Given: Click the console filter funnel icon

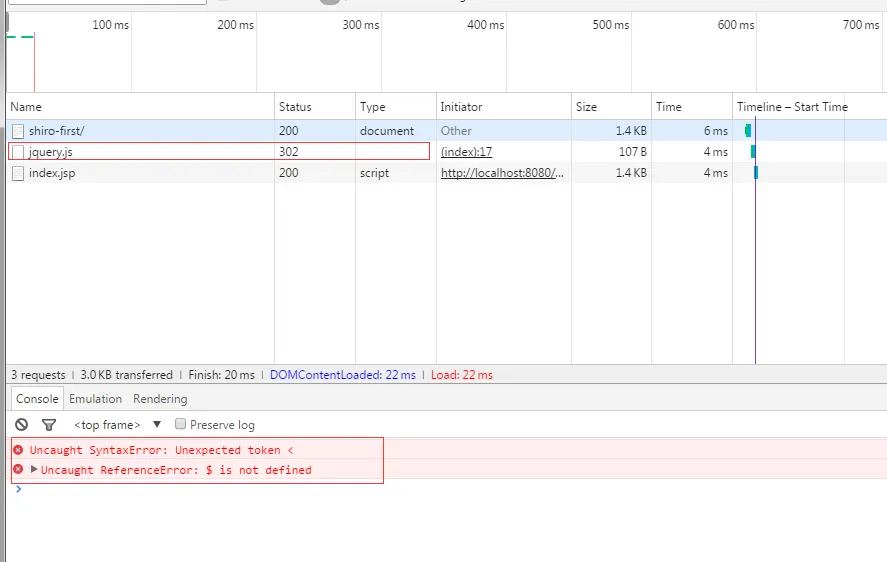Looking at the screenshot, I should (x=48, y=425).
